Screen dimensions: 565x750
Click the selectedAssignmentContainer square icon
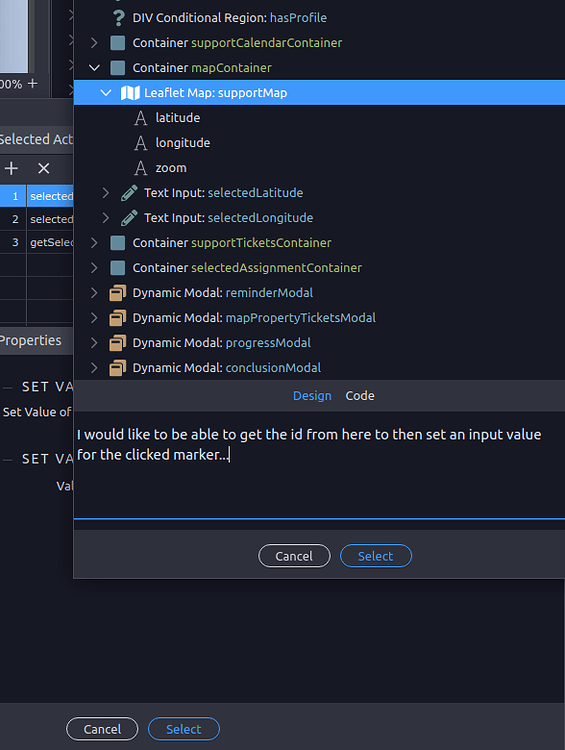(x=118, y=268)
